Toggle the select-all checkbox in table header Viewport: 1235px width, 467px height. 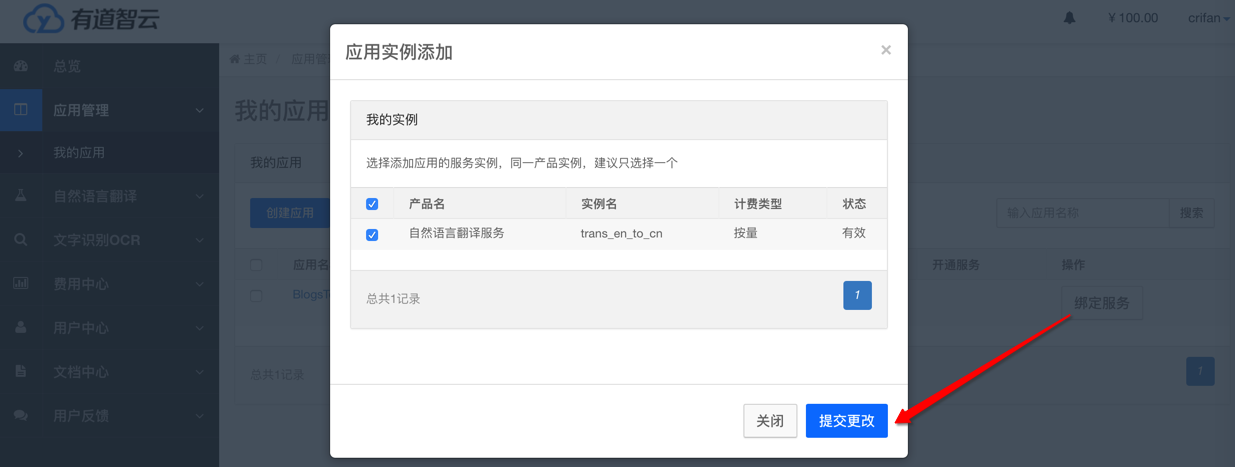click(372, 204)
